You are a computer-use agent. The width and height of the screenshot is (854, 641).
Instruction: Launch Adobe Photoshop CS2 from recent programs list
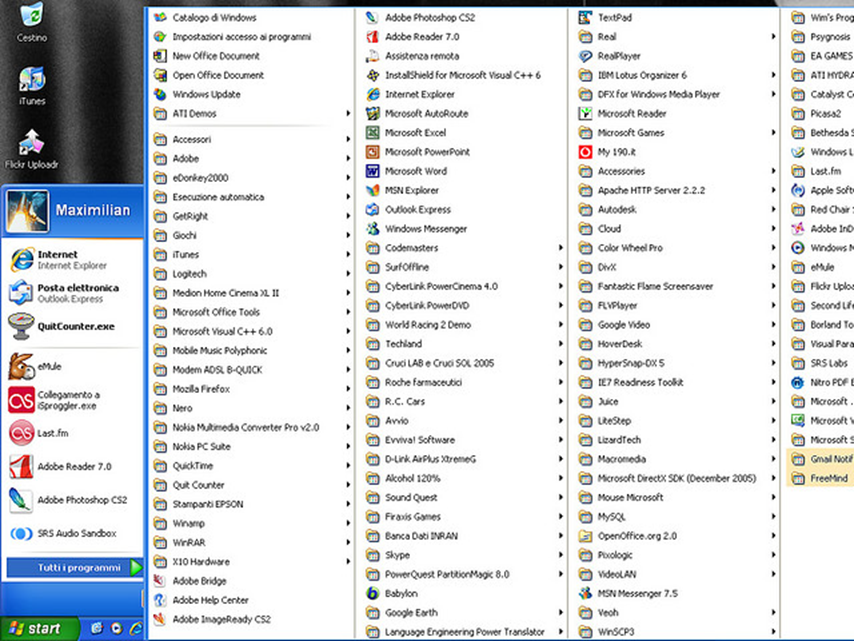coord(68,500)
